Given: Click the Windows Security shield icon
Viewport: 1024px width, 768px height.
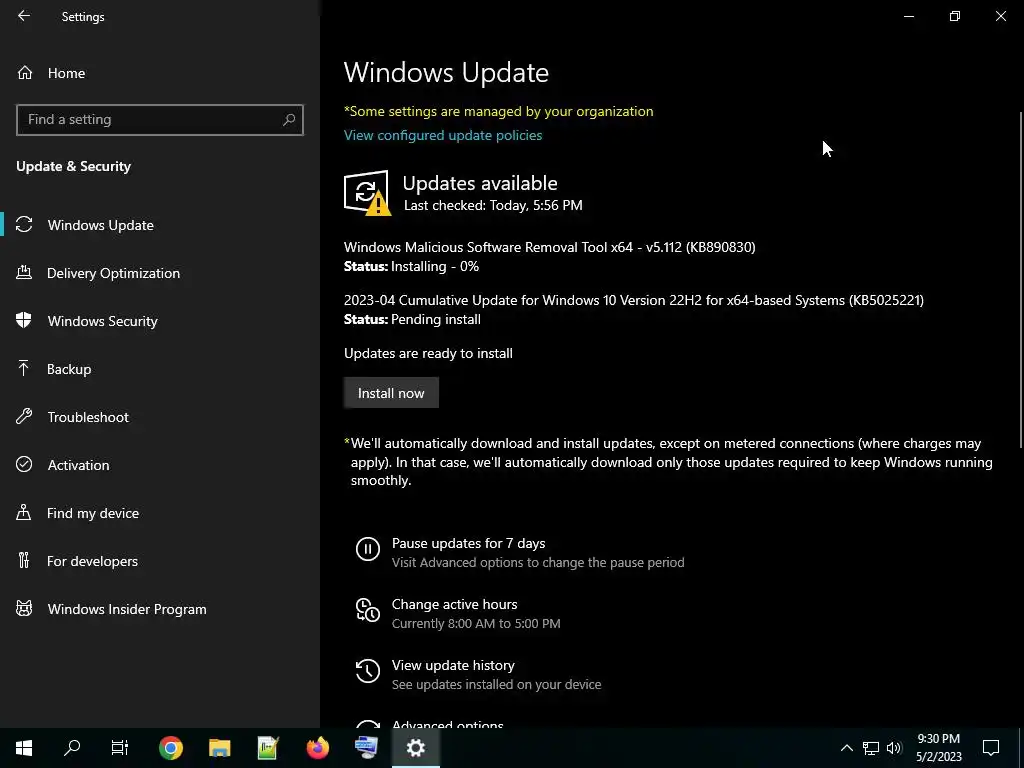Looking at the screenshot, I should 24,320.
